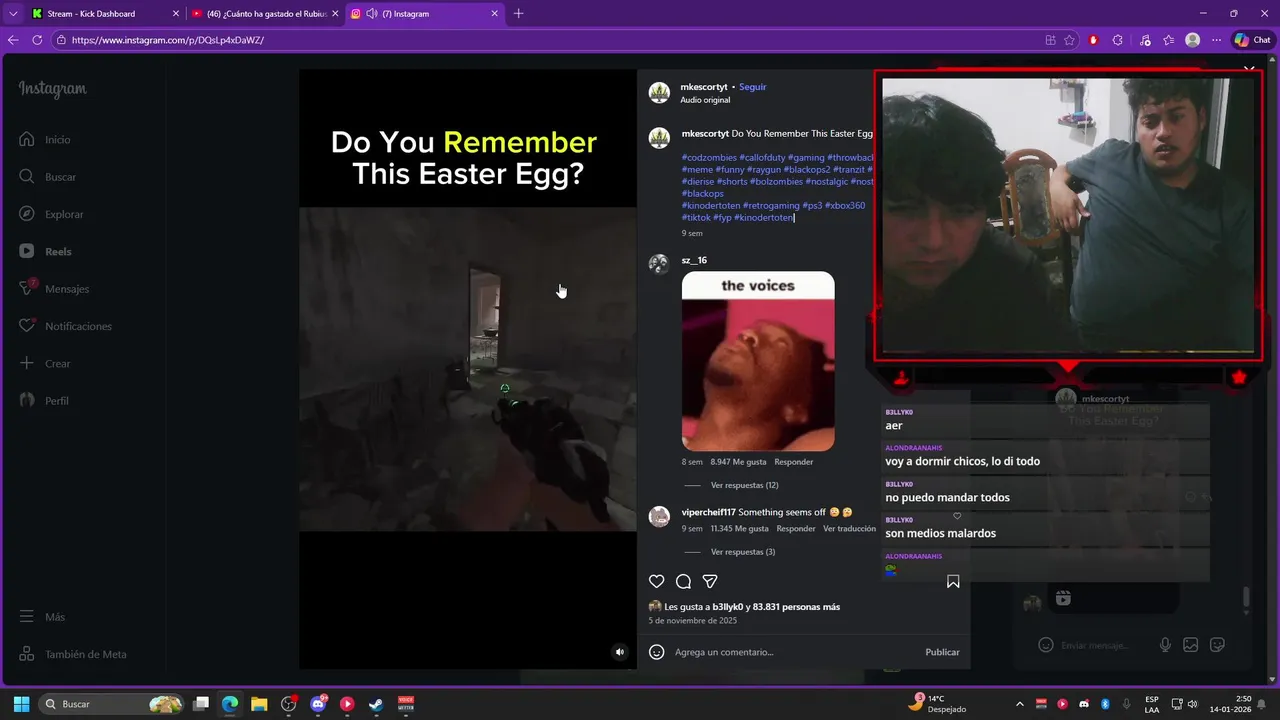Open the weather widget showing 14°C Despejado
This screenshot has width=1280, height=720.
938,703
